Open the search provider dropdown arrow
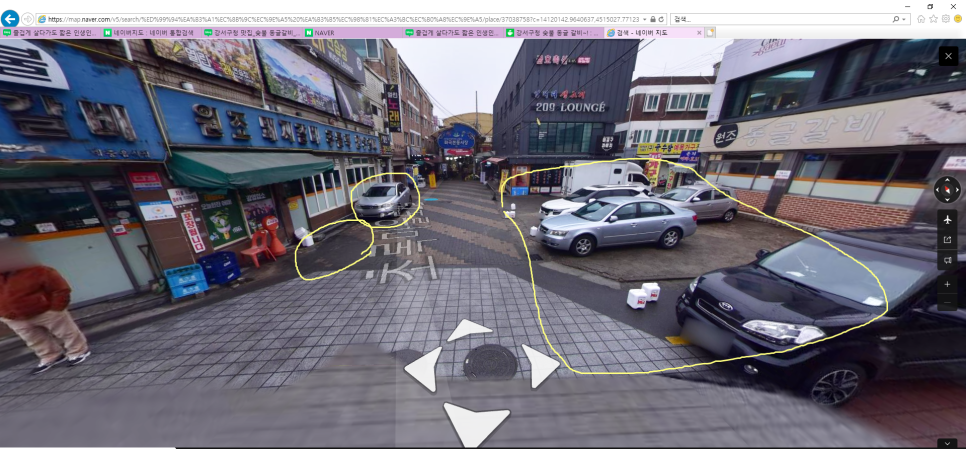 tap(904, 19)
